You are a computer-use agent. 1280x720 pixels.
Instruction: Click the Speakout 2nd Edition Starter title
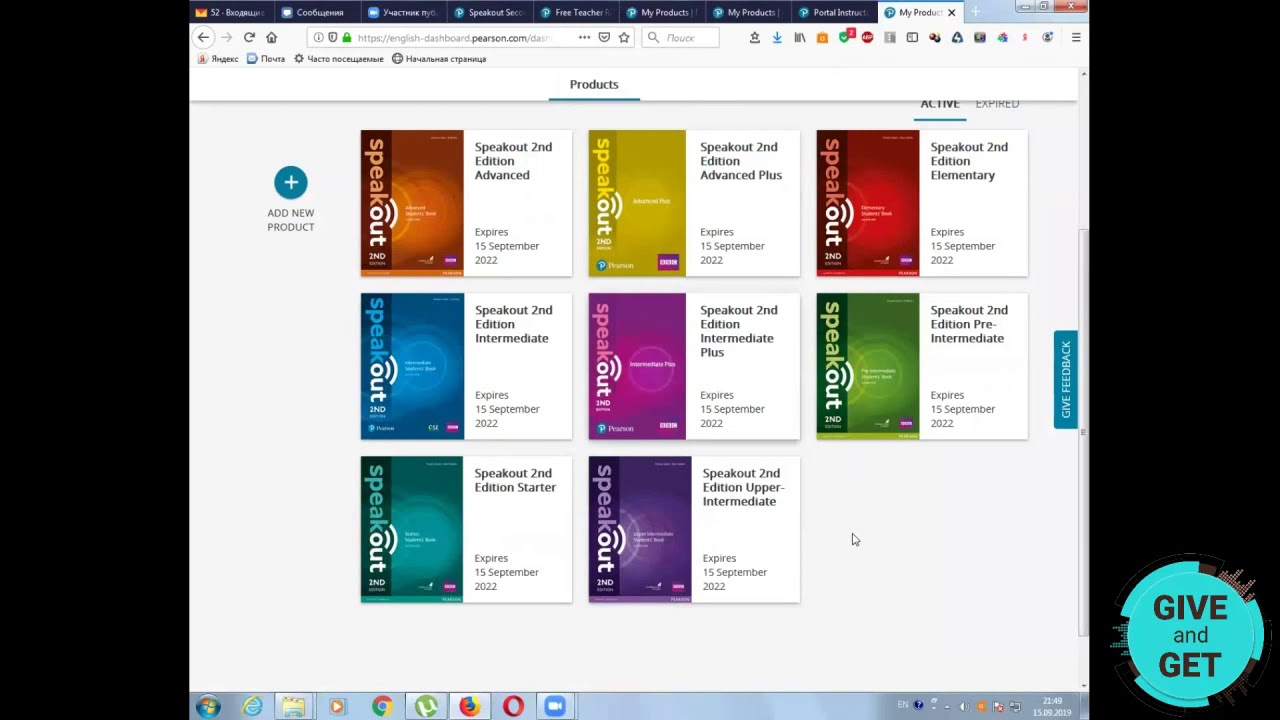(515, 480)
